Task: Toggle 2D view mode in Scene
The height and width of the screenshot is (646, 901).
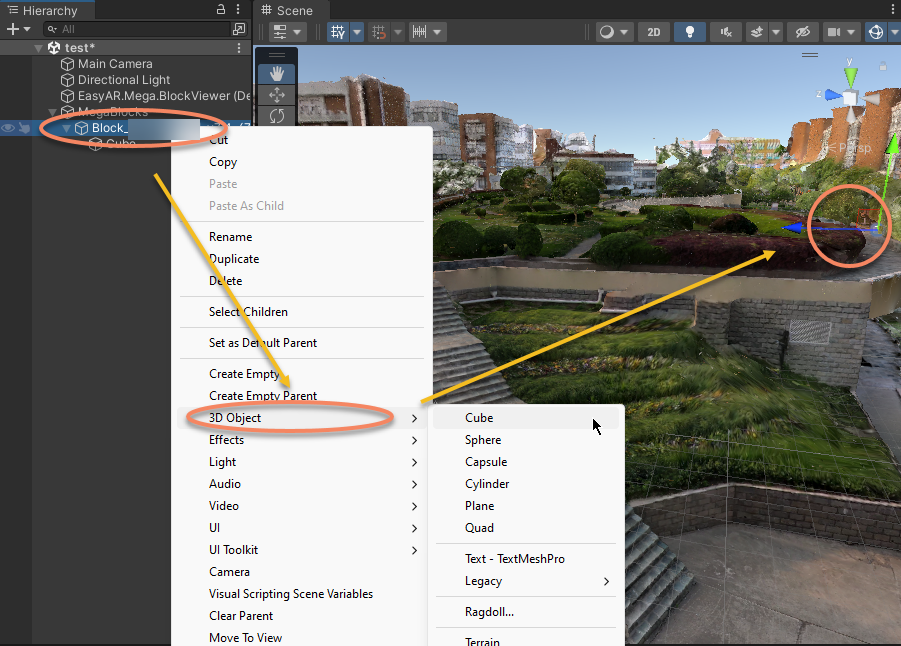Action: [653, 32]
